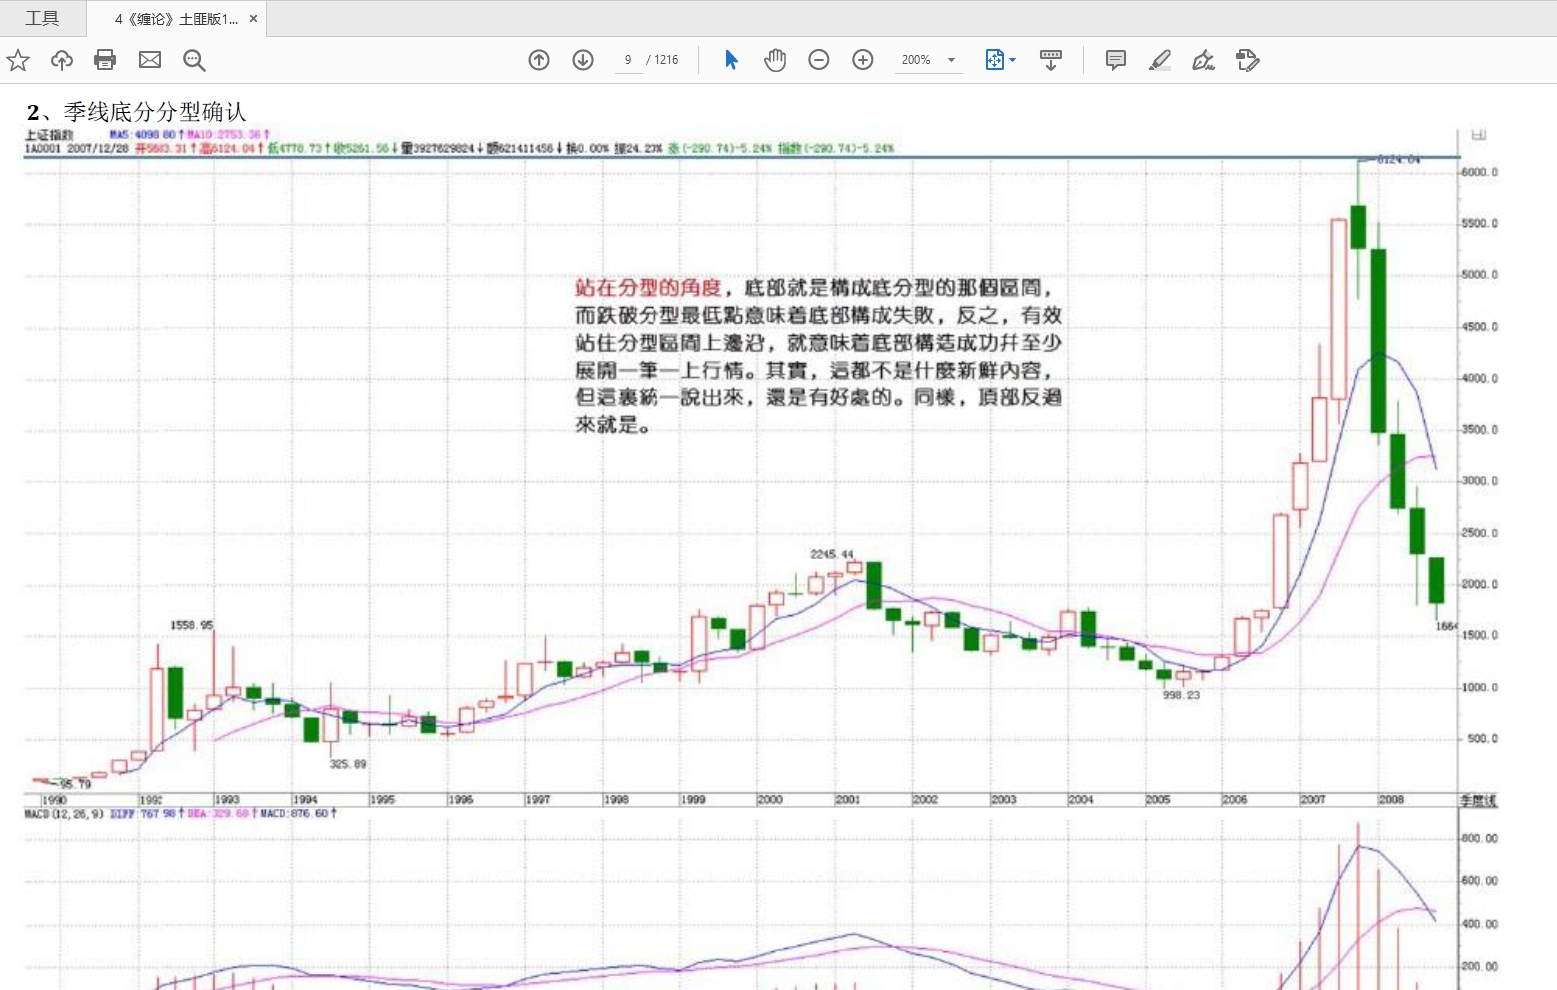Select the highlighter pen tool
This screenshot has width=1557, height=990.
point(1160,60)
